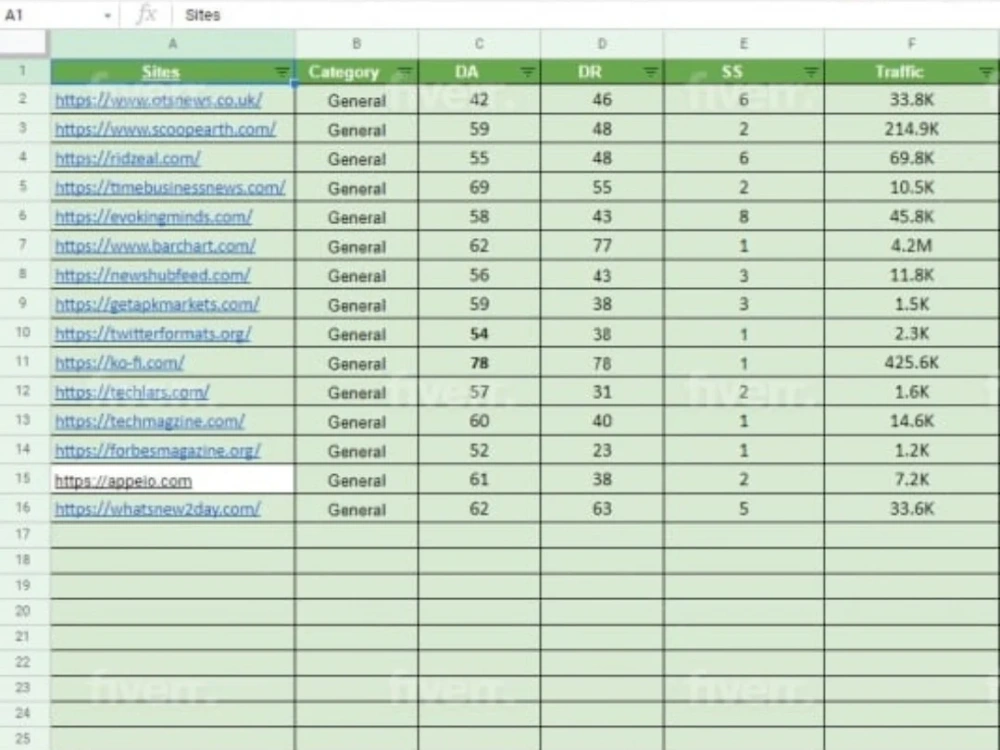Open the newshubfeed.com link
The width and height of the screenshot is (1000, 750).
point(152,276)
